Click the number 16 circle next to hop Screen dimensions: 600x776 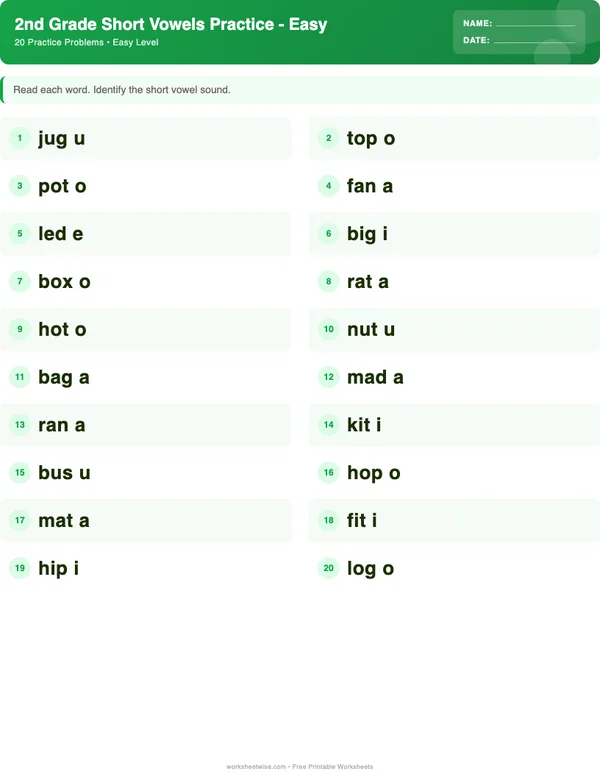coord(328,472)
